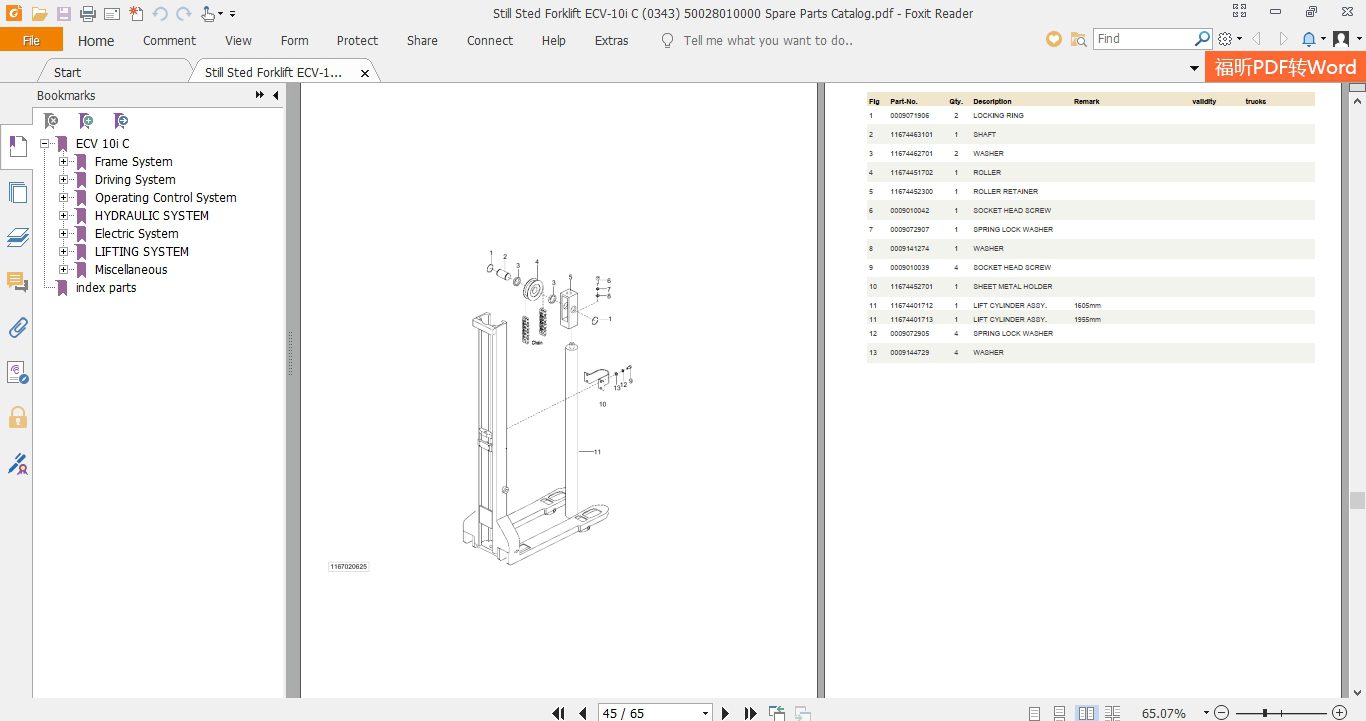Open the Attachments paperclip panel icon
1366x721 pixels.
tap(17, 327)
